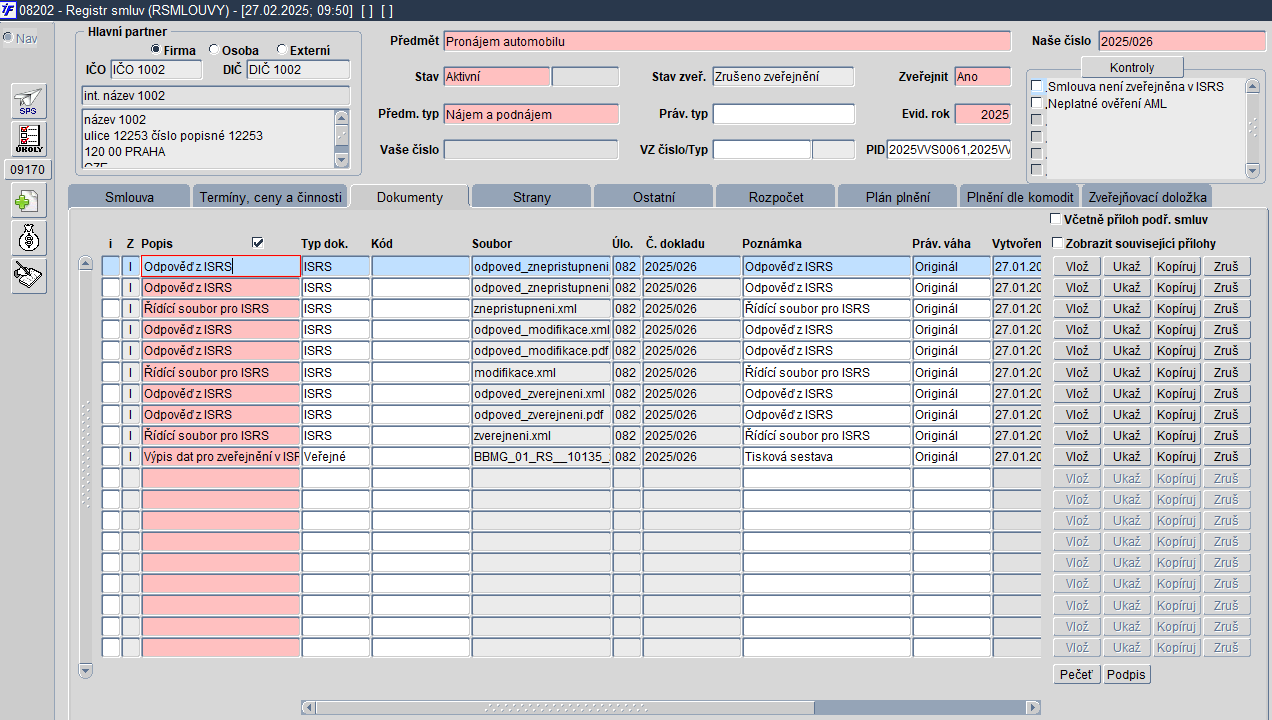
Task: Click the Pečeť button
Action: 1076,675
